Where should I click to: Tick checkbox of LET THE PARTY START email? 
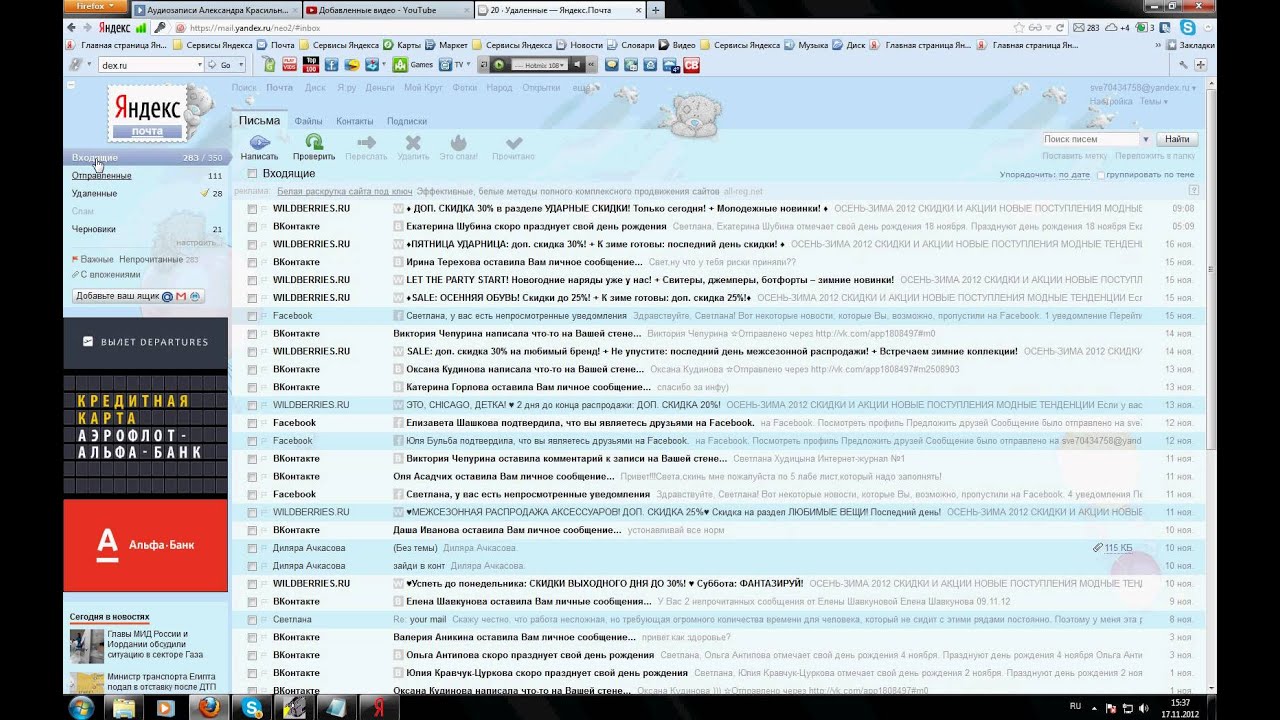[252, 280]
